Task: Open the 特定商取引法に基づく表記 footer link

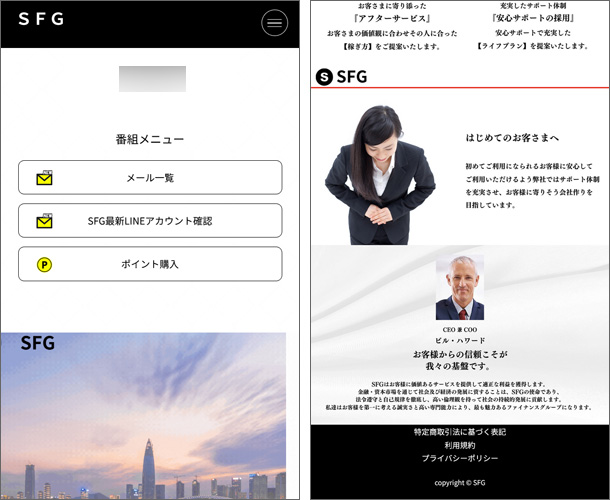Action: 460,432
